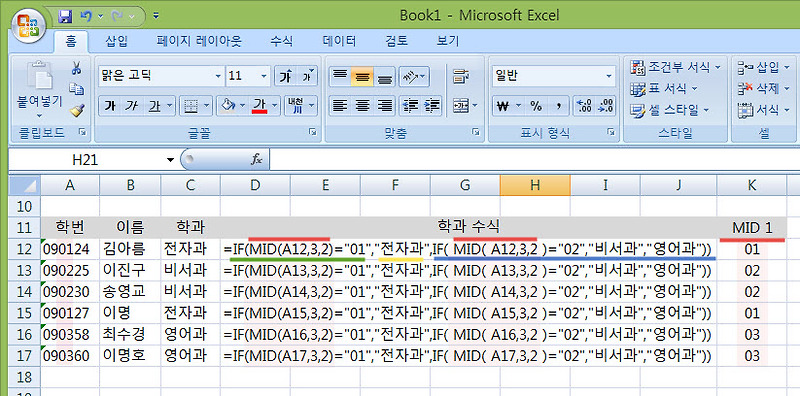800x396 pixels.
Task: Align cell text right
Action: [x=385, y=106]
